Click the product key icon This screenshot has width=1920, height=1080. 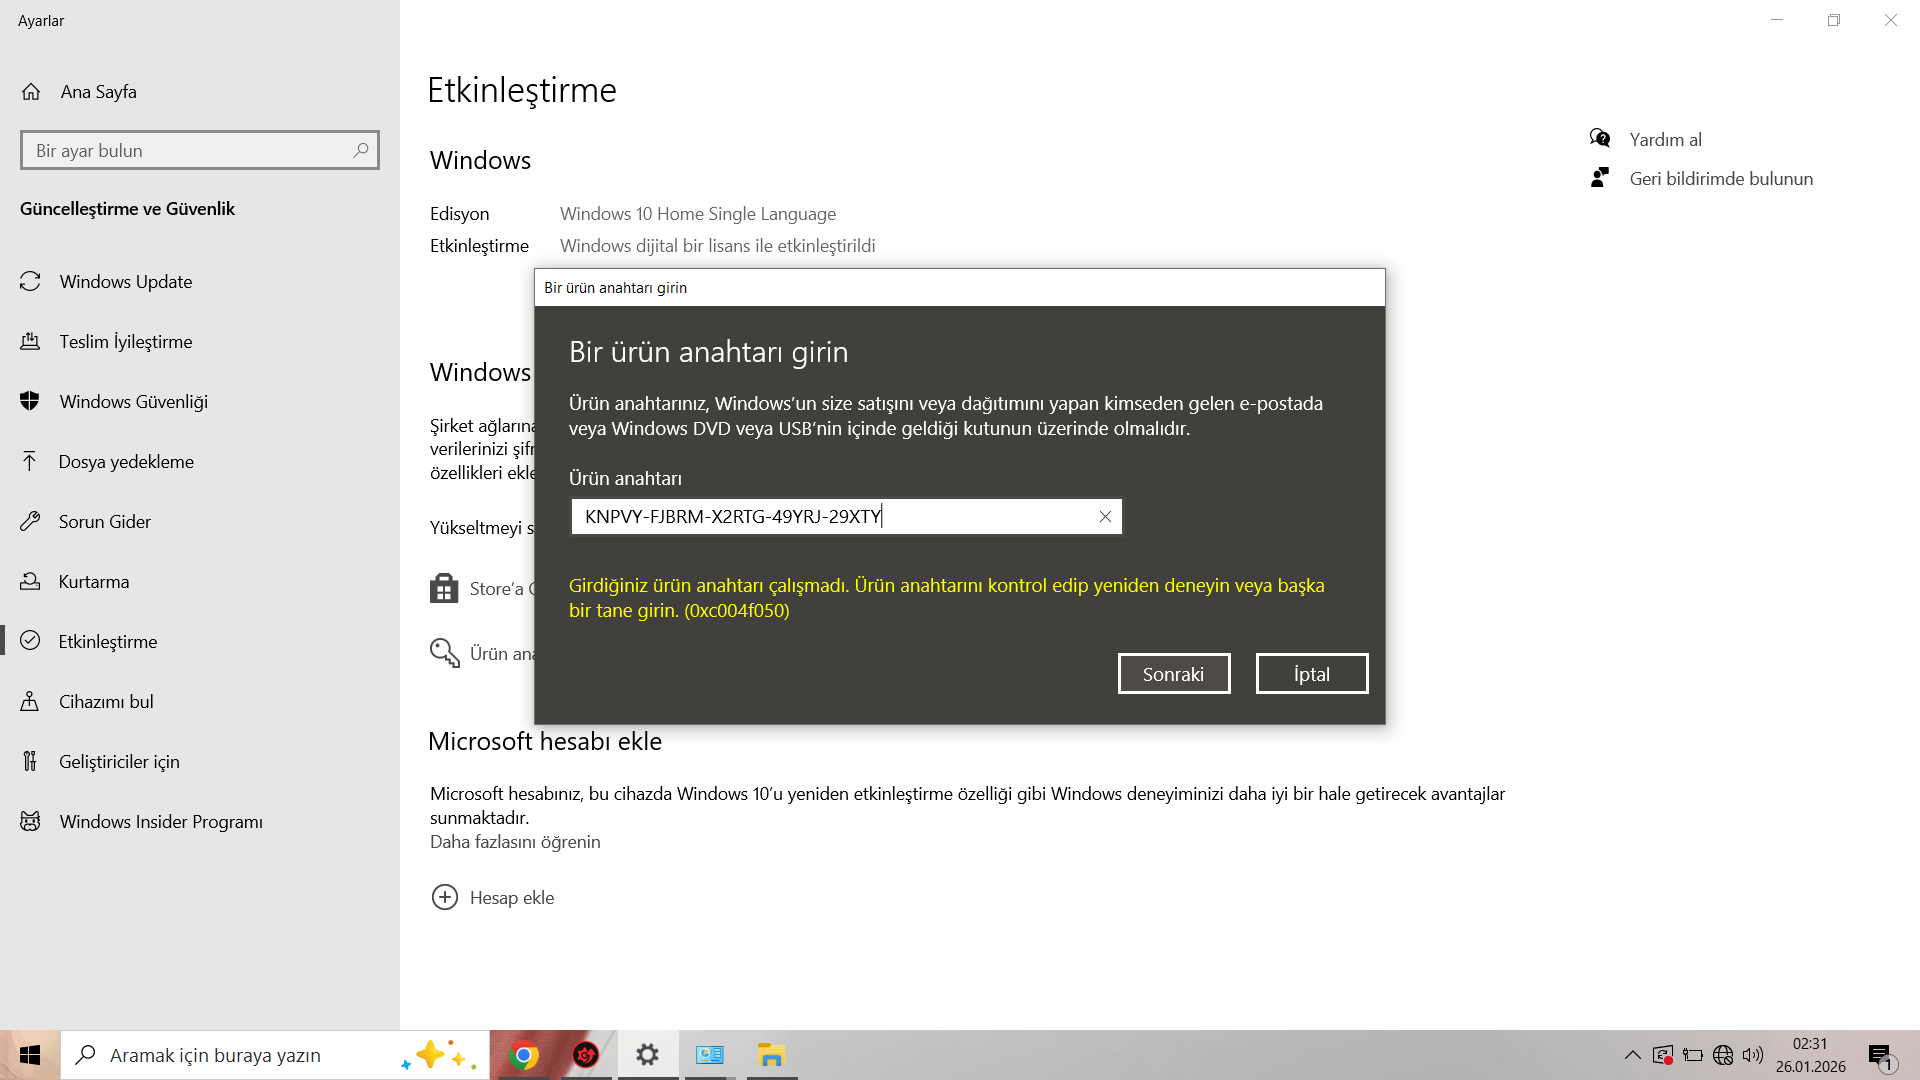pos(445,653)
